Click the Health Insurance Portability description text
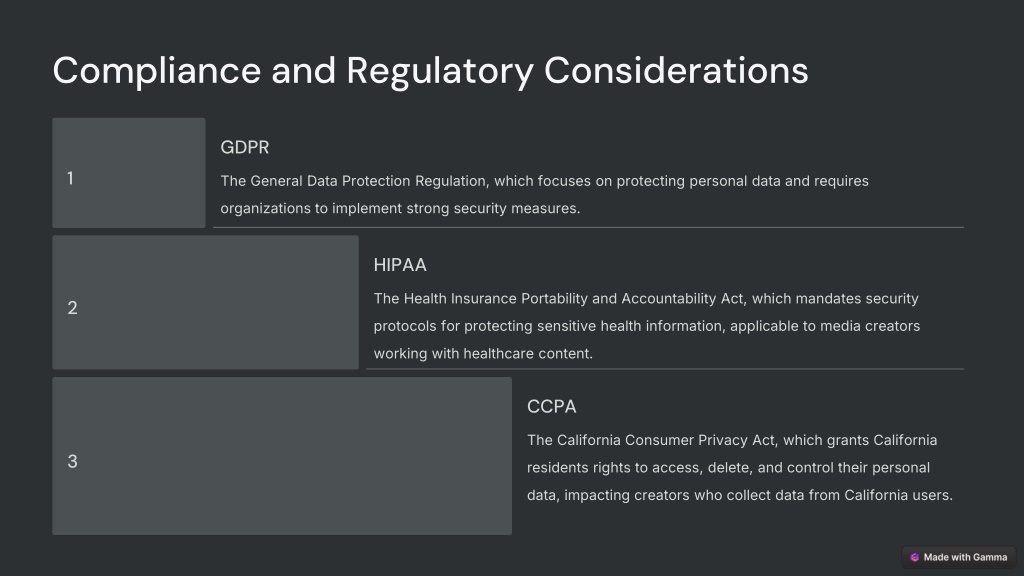This screenshot has width=1024, height=576. [x=647, y=326]
